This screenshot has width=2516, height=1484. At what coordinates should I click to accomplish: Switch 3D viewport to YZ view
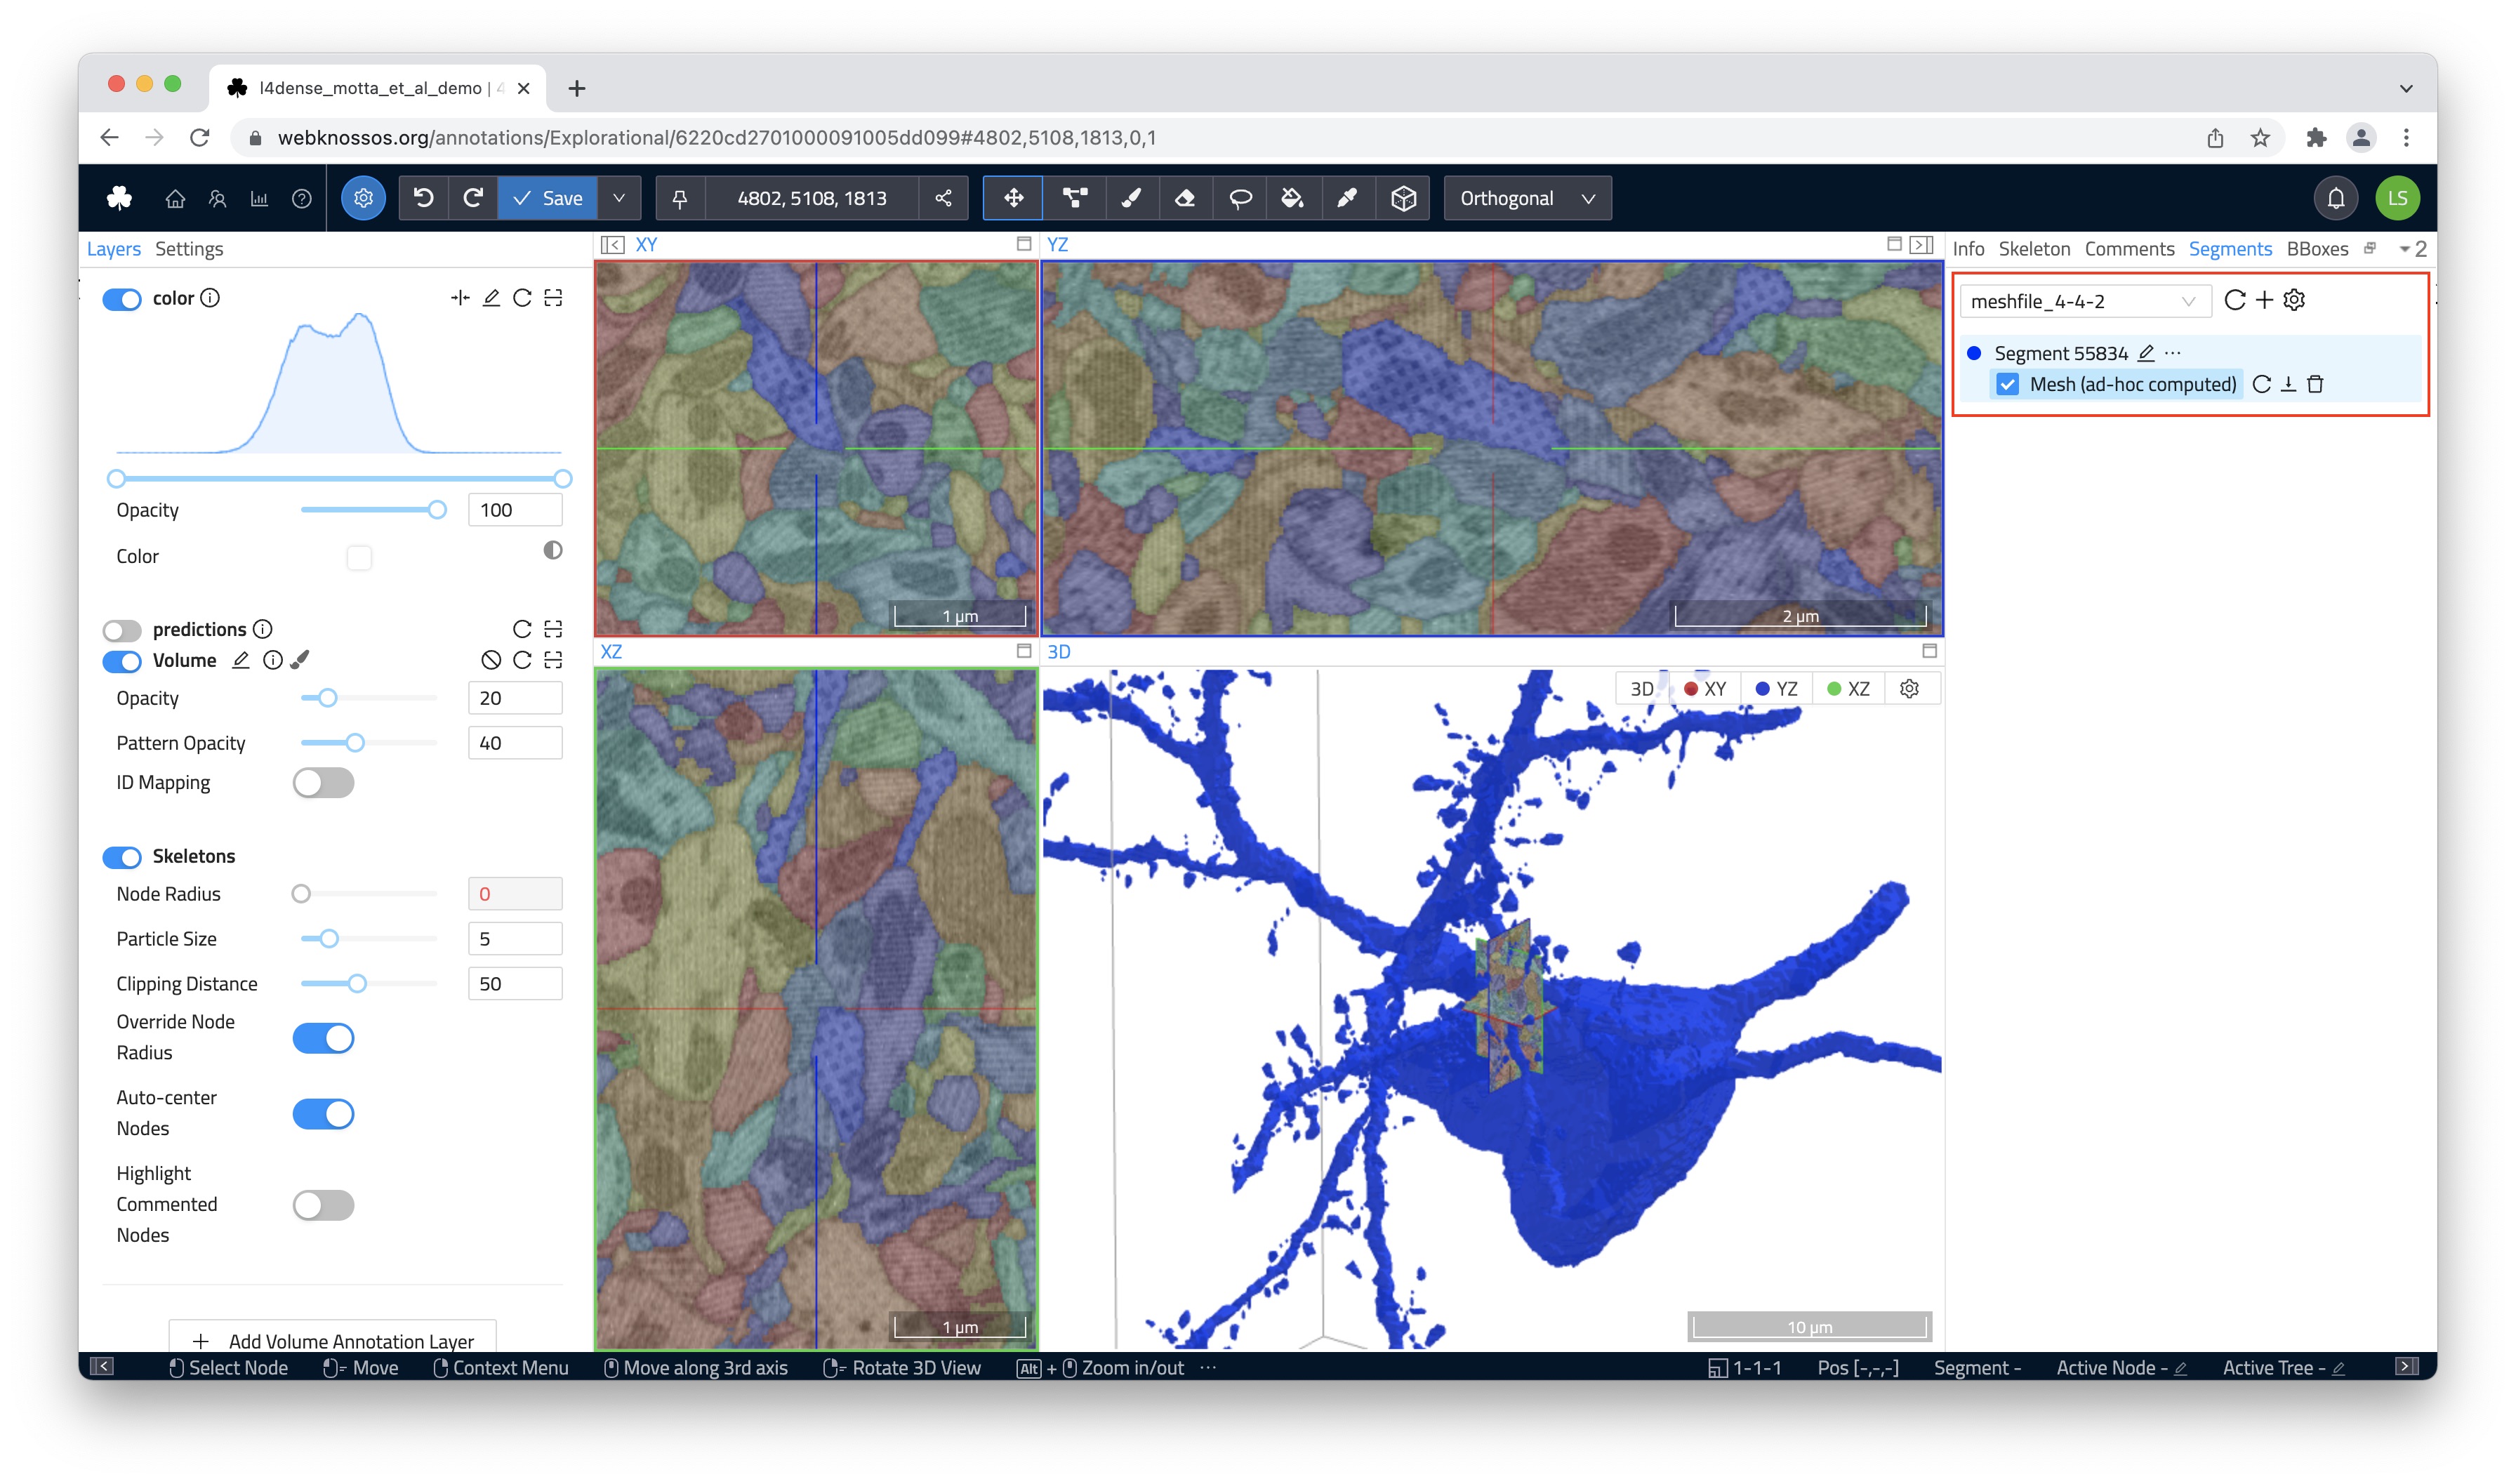(1776, 688)
